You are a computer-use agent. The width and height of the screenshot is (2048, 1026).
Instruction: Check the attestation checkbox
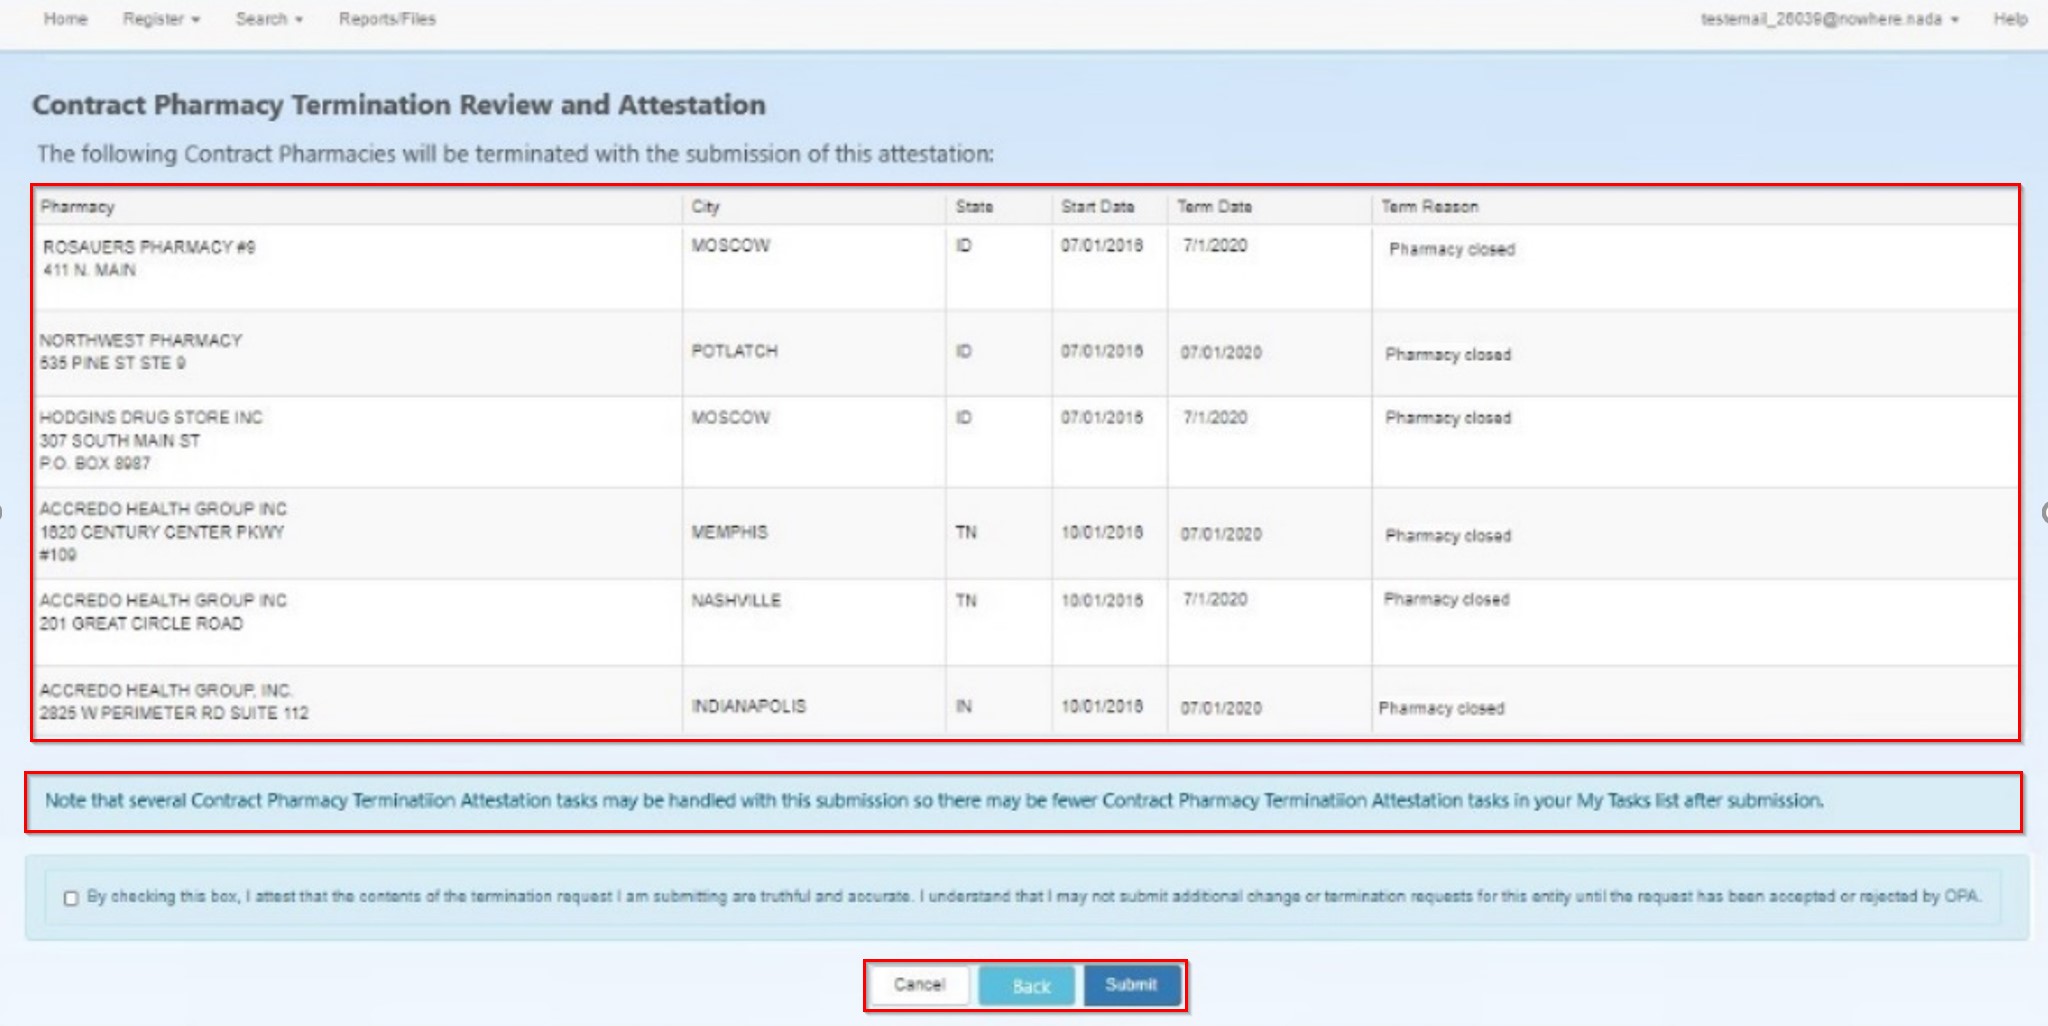coord(71,898)
